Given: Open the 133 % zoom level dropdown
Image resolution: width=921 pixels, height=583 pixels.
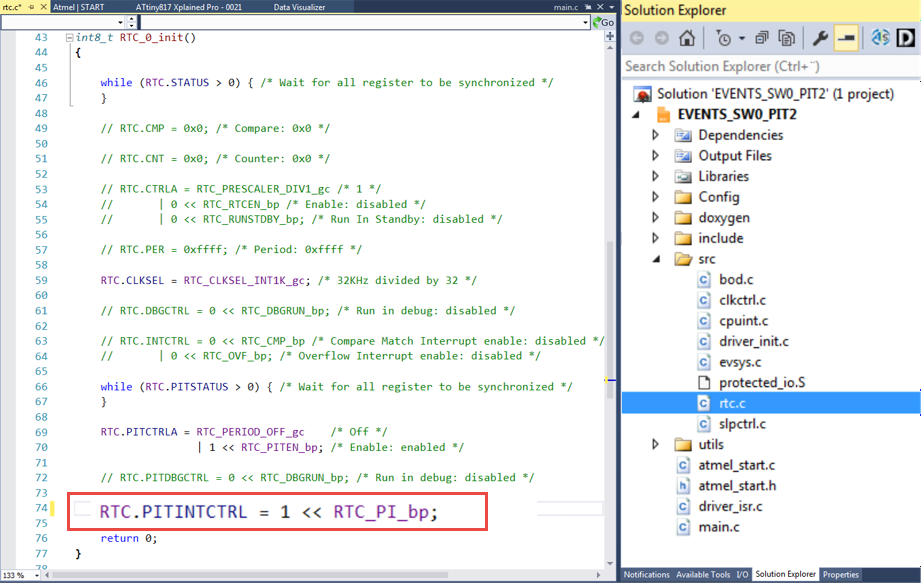Looking at the screenshot, I should 37,575.
